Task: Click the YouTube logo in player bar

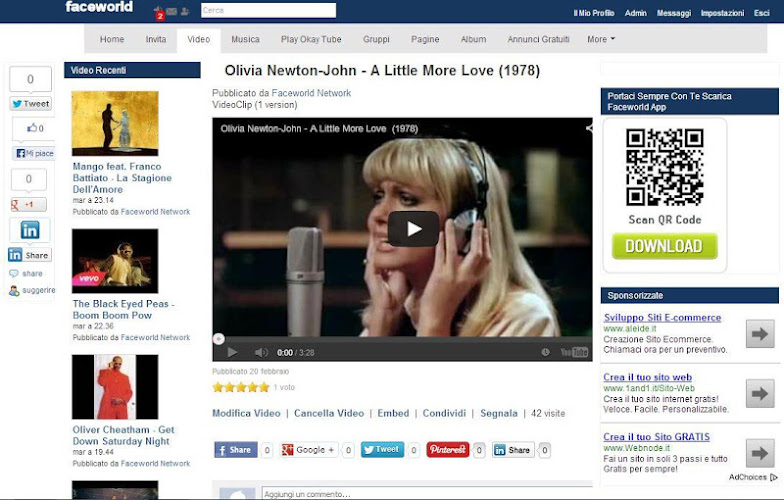Action: [574, 352]
